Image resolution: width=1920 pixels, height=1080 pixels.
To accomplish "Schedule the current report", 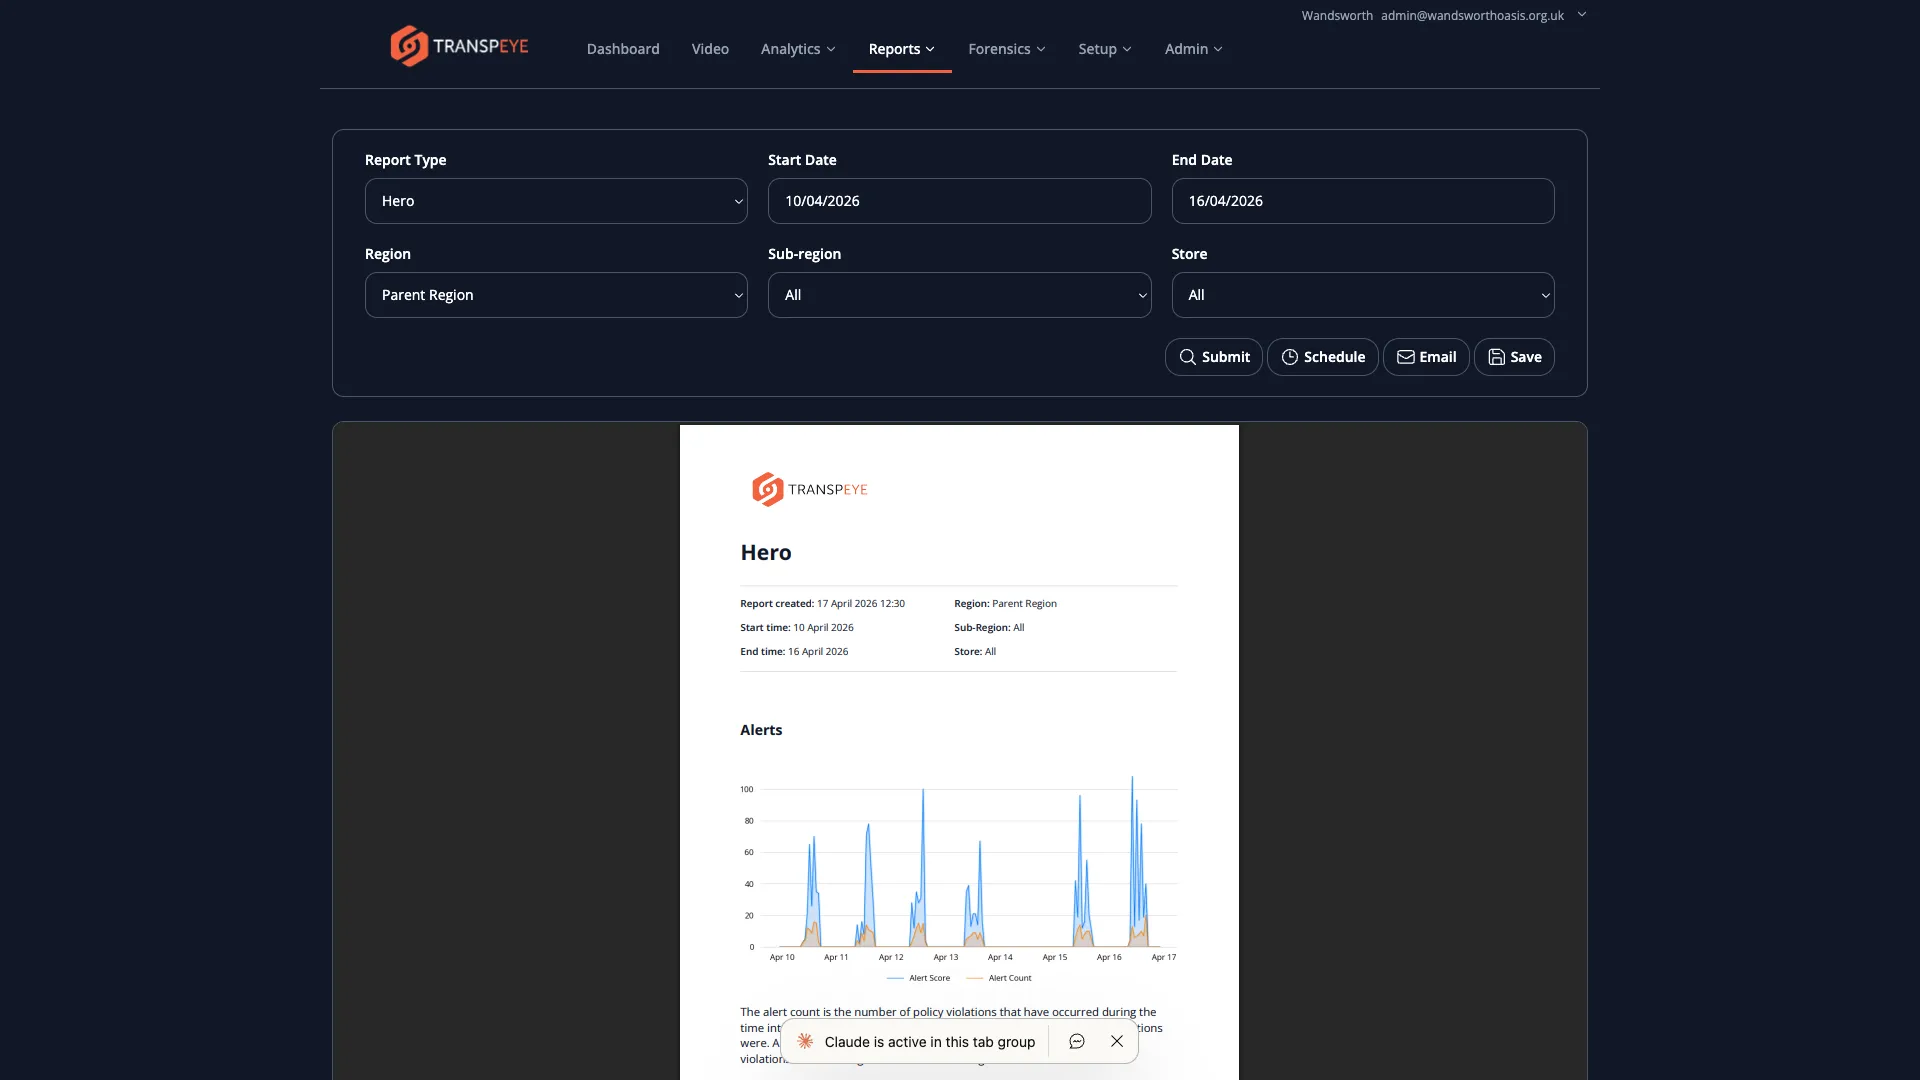I will coord(1322,357).
